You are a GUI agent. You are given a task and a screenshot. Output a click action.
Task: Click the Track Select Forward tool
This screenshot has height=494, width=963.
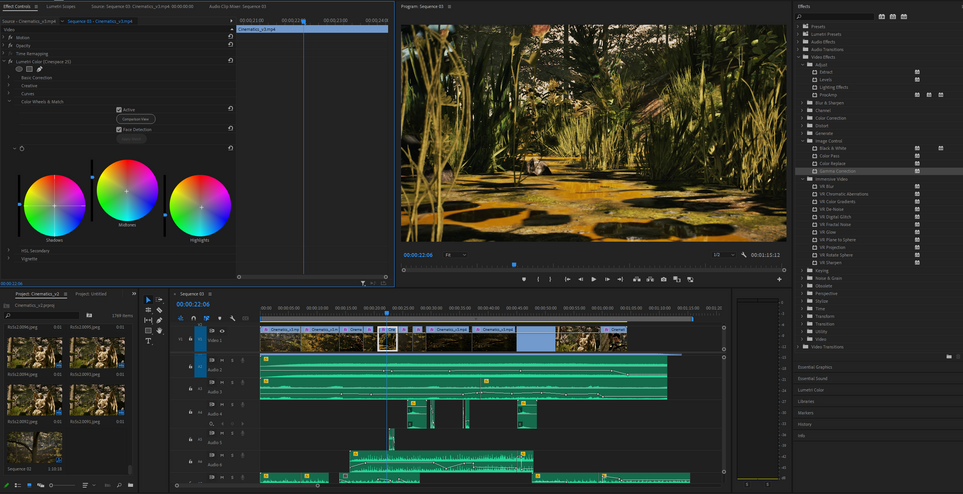coord(159,299)
